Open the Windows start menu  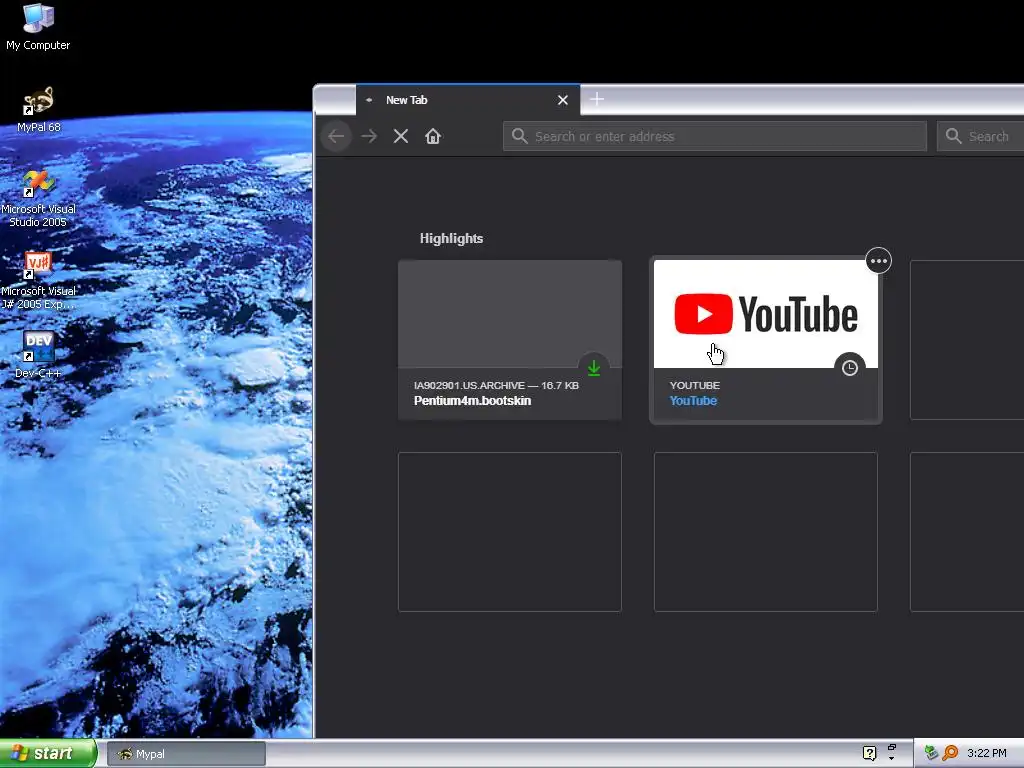(48, 754)
